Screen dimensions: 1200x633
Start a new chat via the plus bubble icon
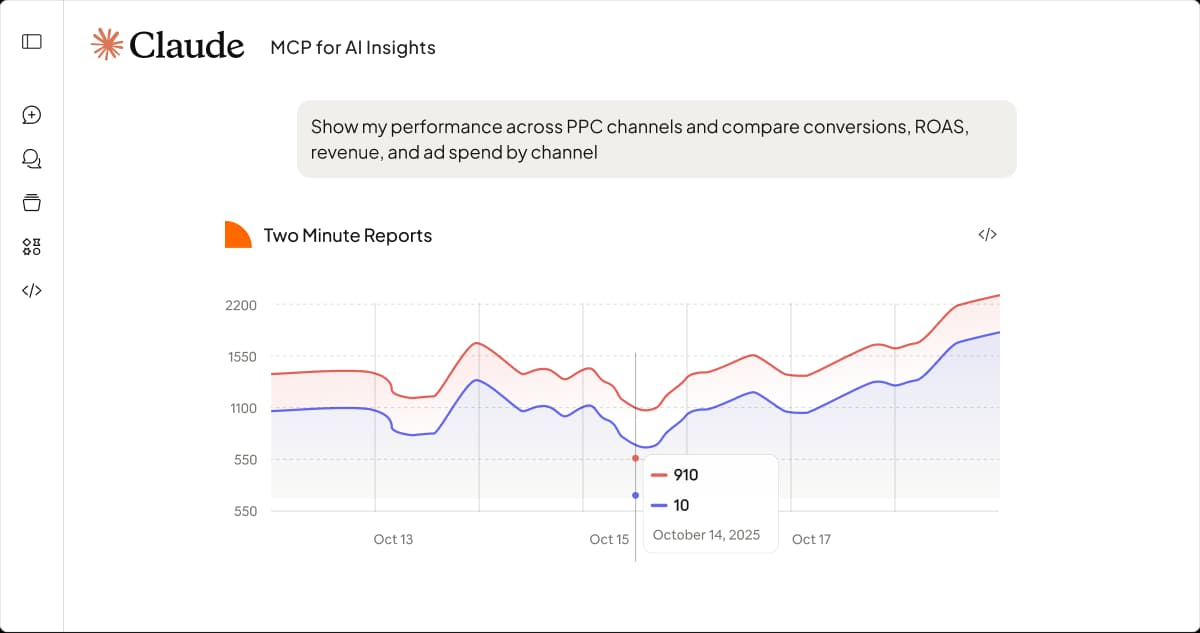pos(31,115)
